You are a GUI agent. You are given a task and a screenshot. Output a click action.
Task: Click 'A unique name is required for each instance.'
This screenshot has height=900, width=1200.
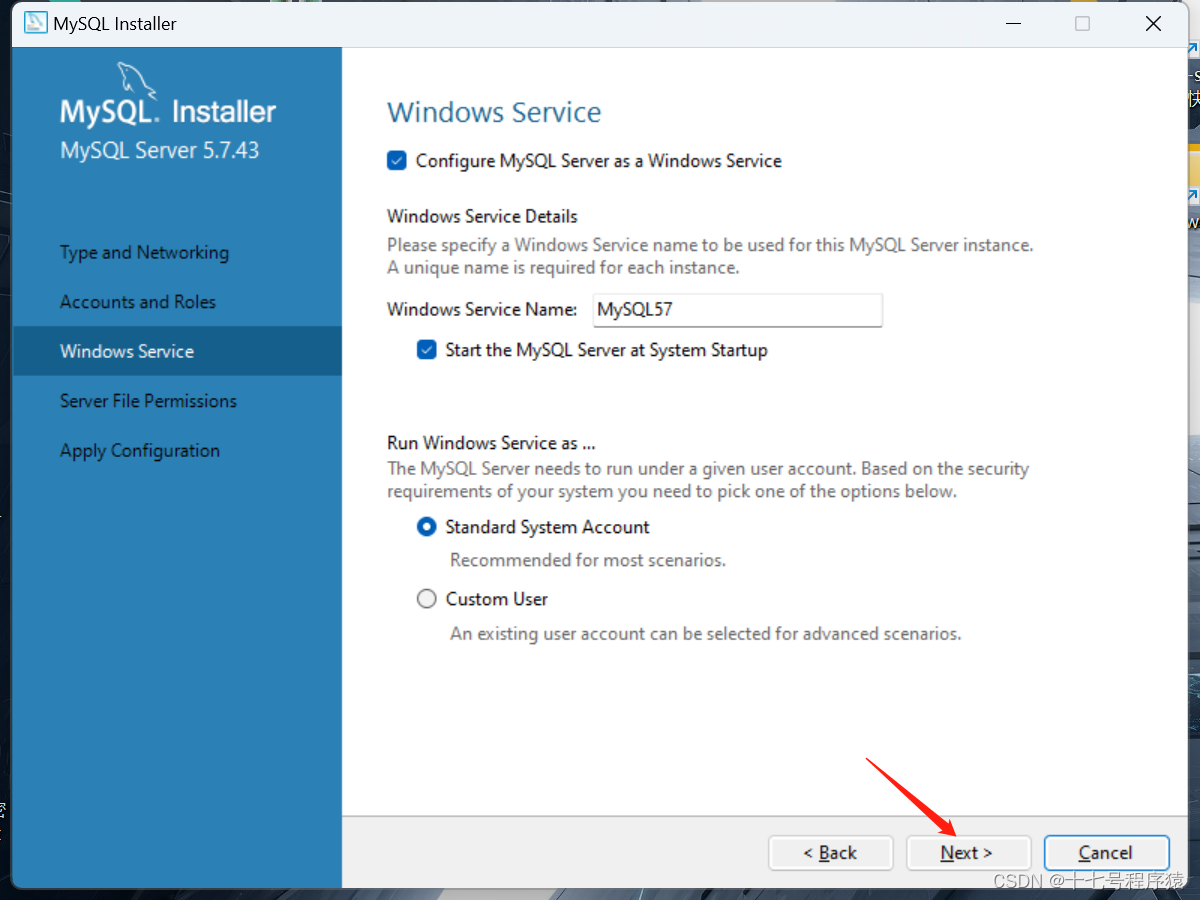point(563,268)
